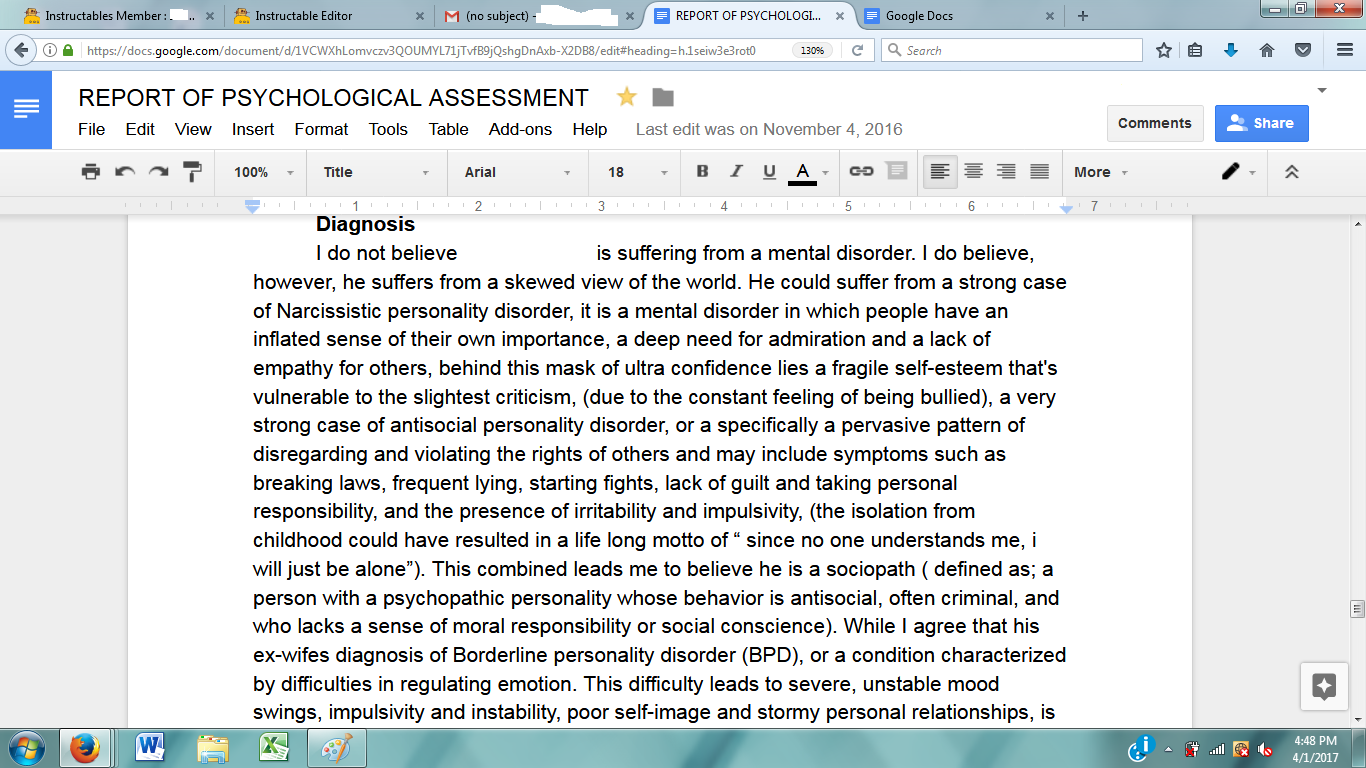Star the REPORT OF PSYCHOLOGICAL ASSESSMENT document

pyautogui.click(x=627, y=98)
